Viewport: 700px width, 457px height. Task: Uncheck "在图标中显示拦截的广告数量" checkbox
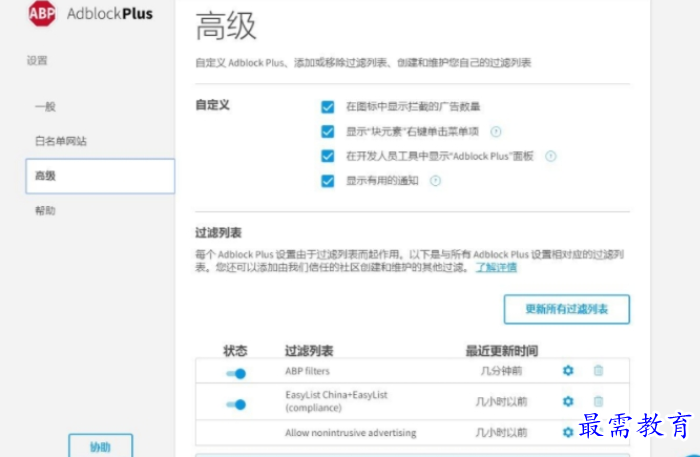coord(327,106)
